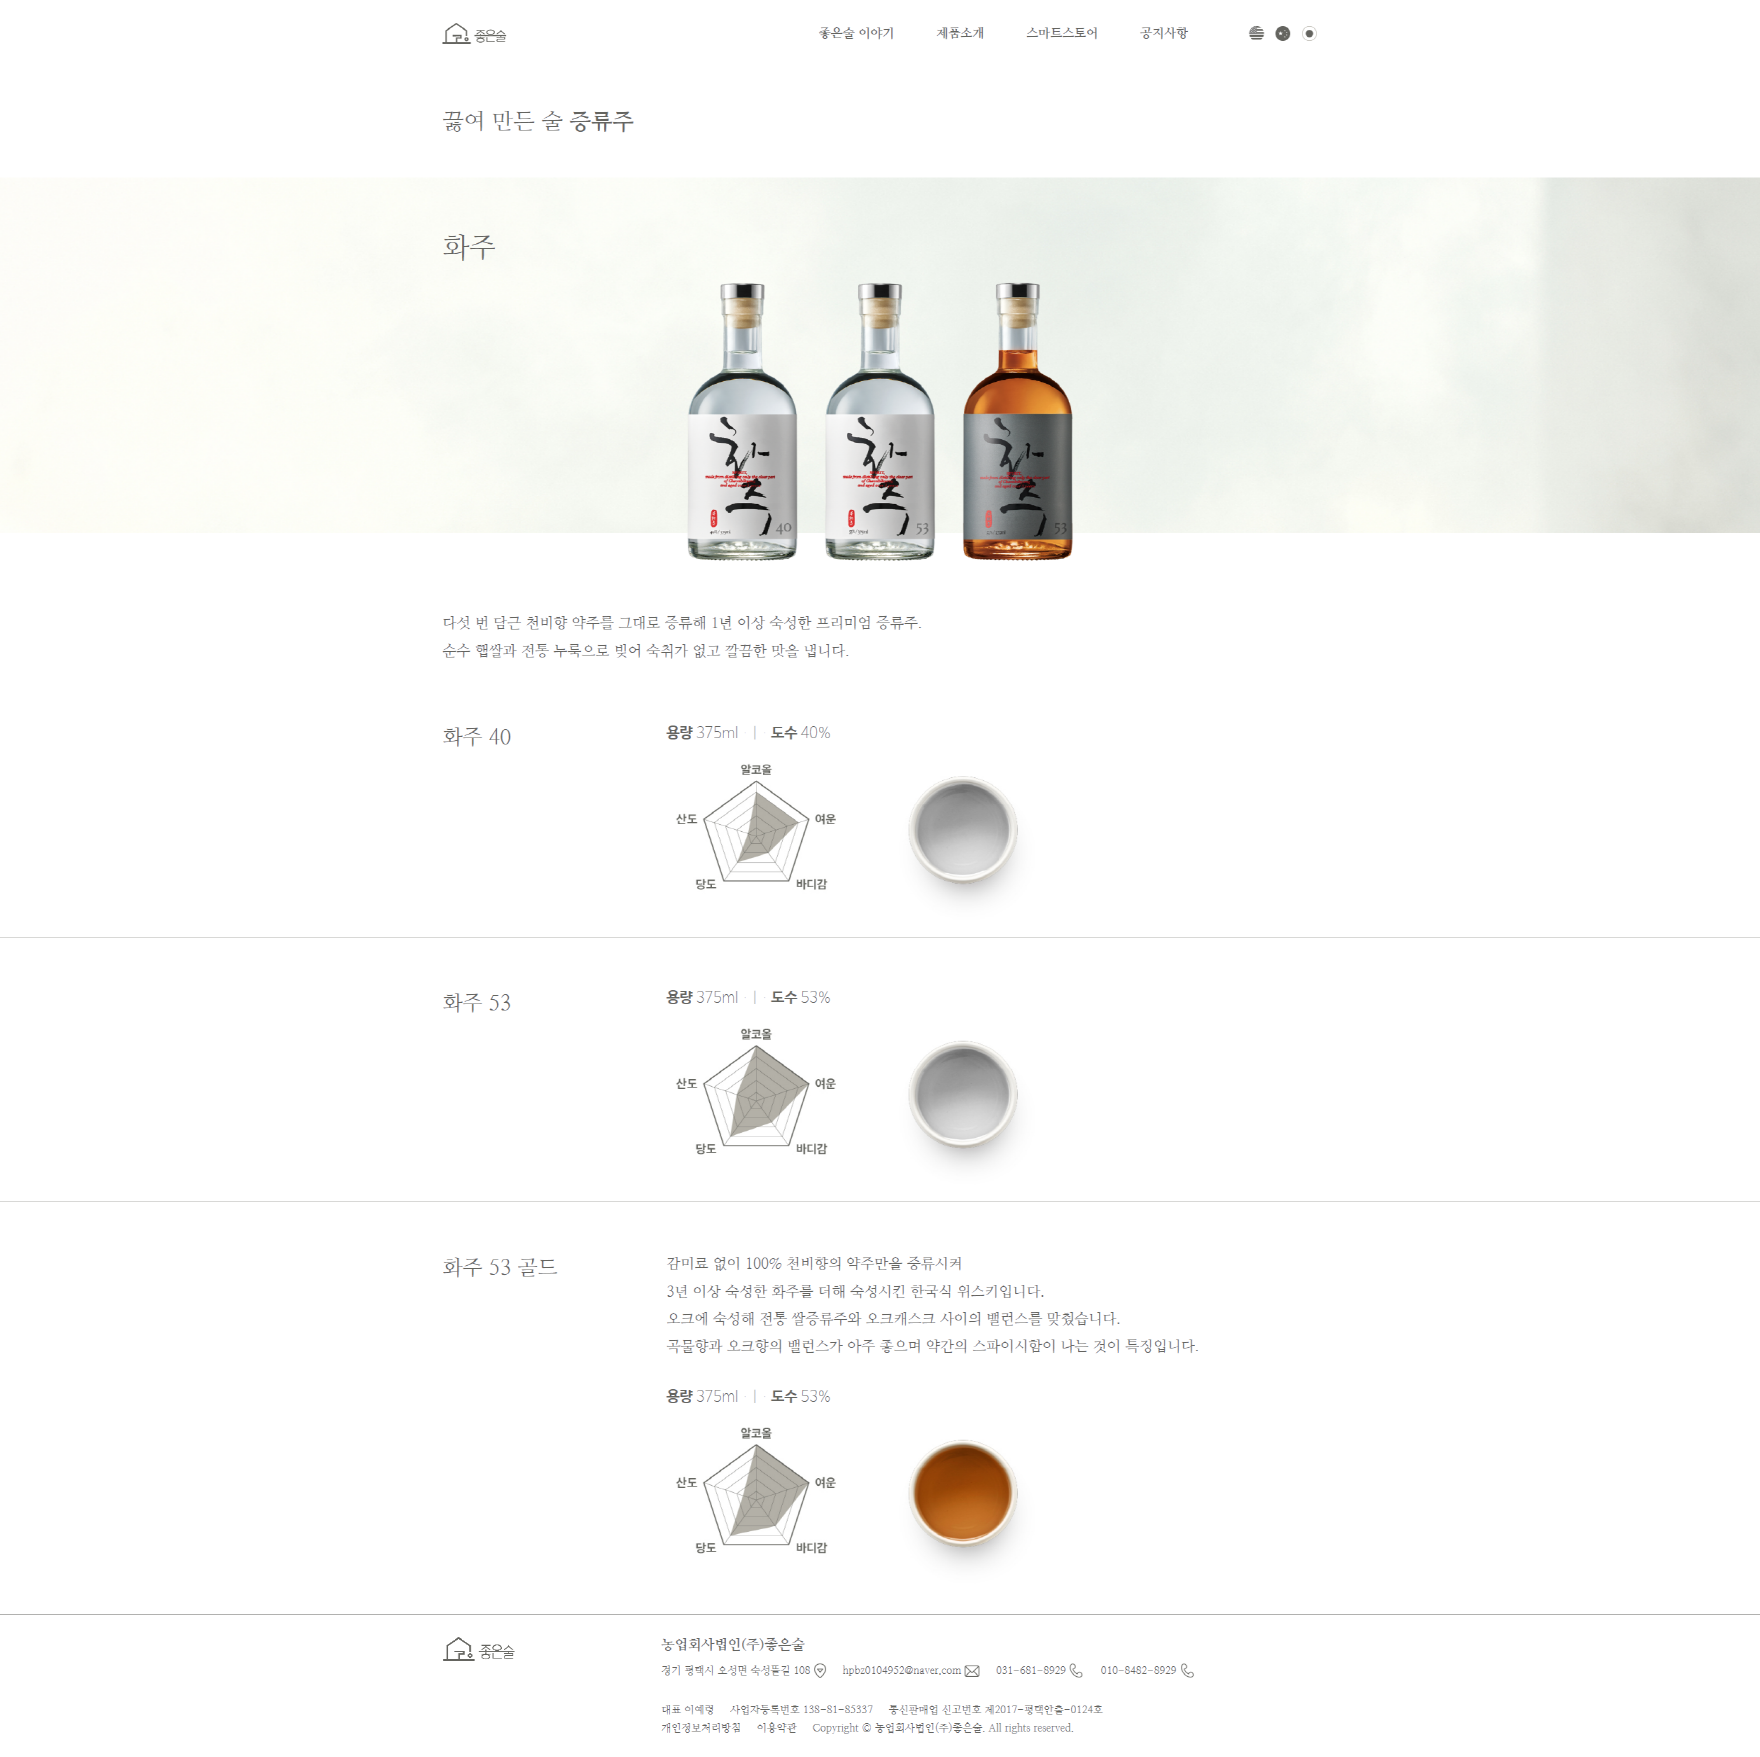The image size is (1760, 1757).
Task: Click the envelope icon next to email
Action: [x=972, y=1671]
